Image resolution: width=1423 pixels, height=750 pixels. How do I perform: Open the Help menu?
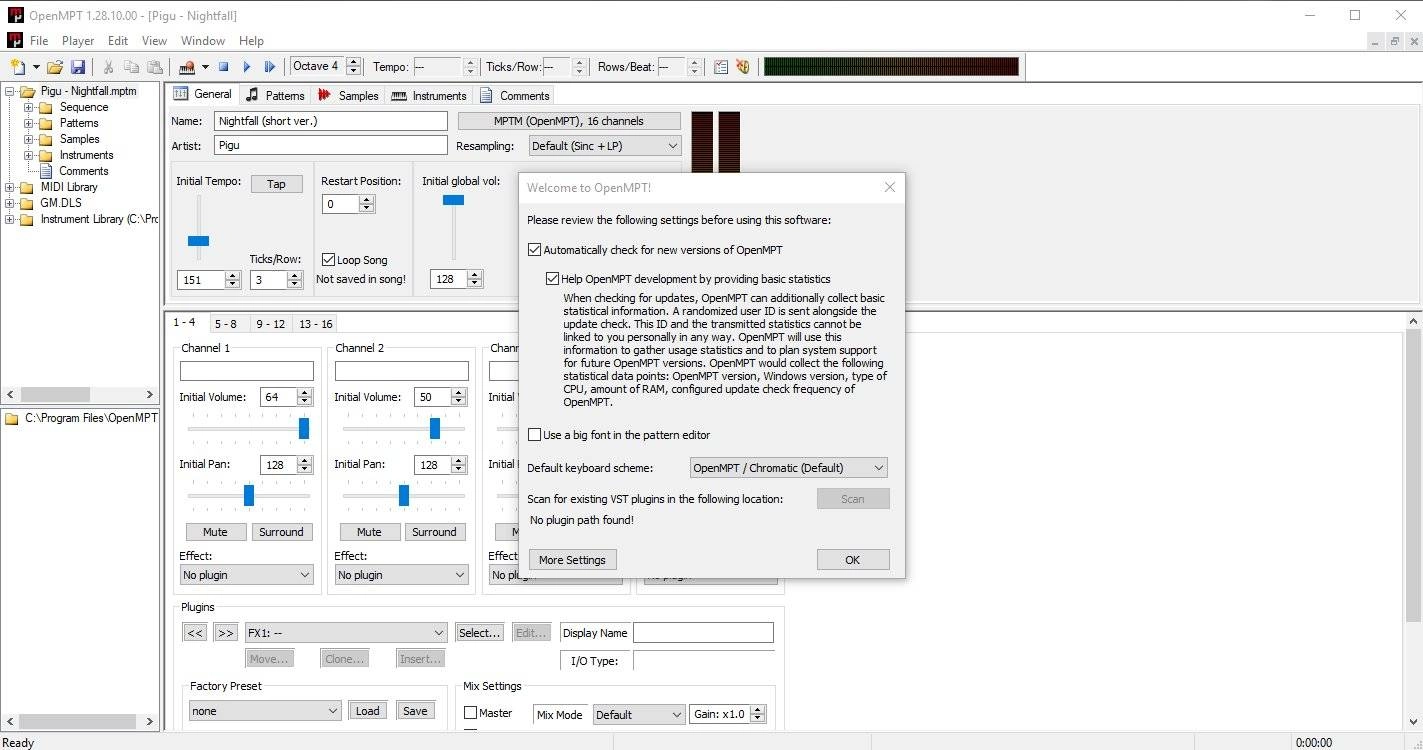[251, 41]
